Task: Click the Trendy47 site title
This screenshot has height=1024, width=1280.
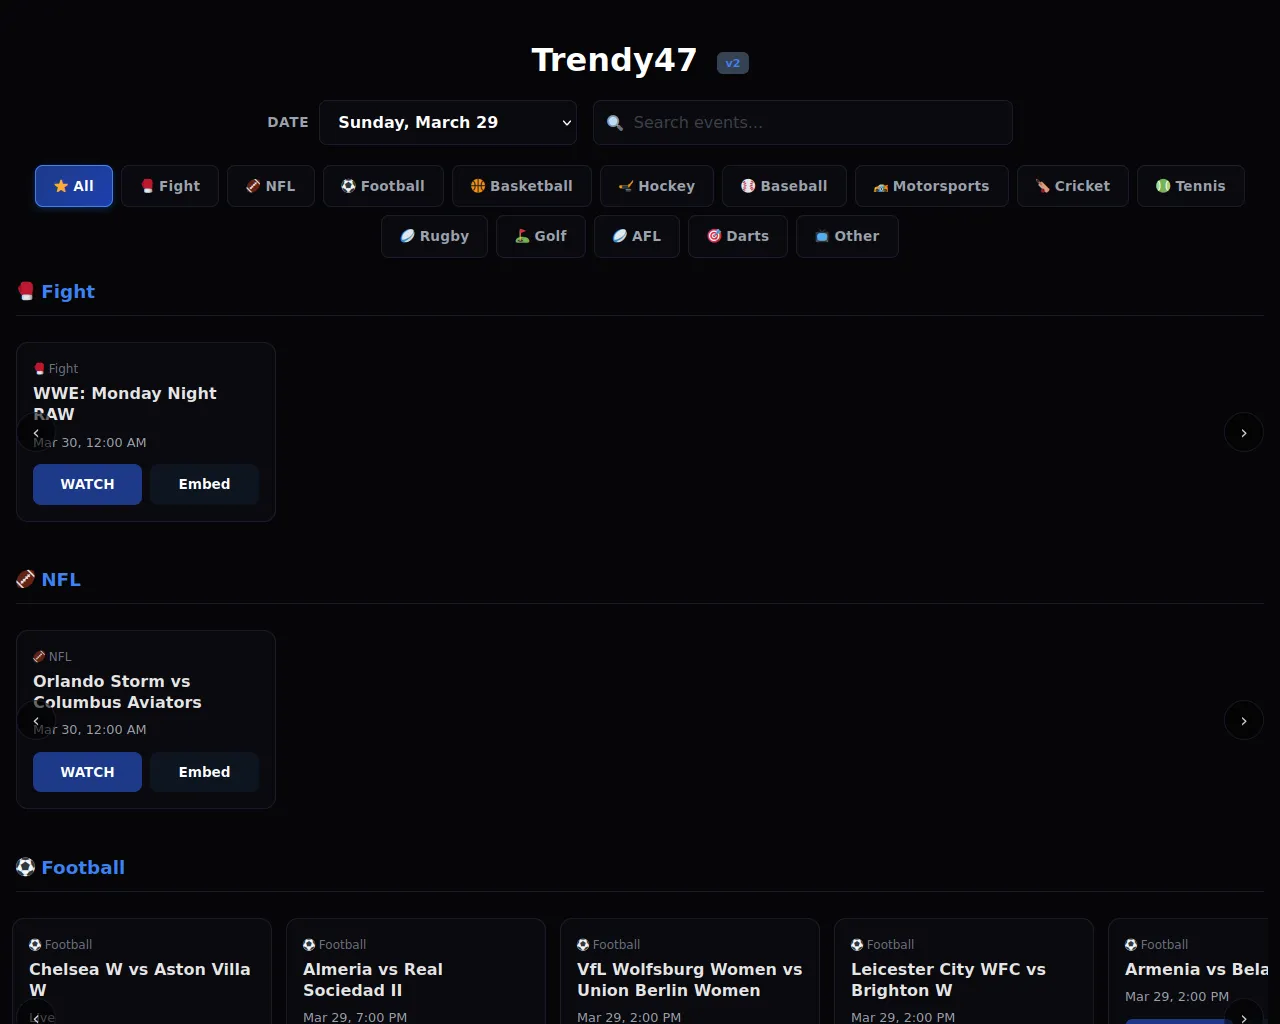Action: click(x=614, y=60)
